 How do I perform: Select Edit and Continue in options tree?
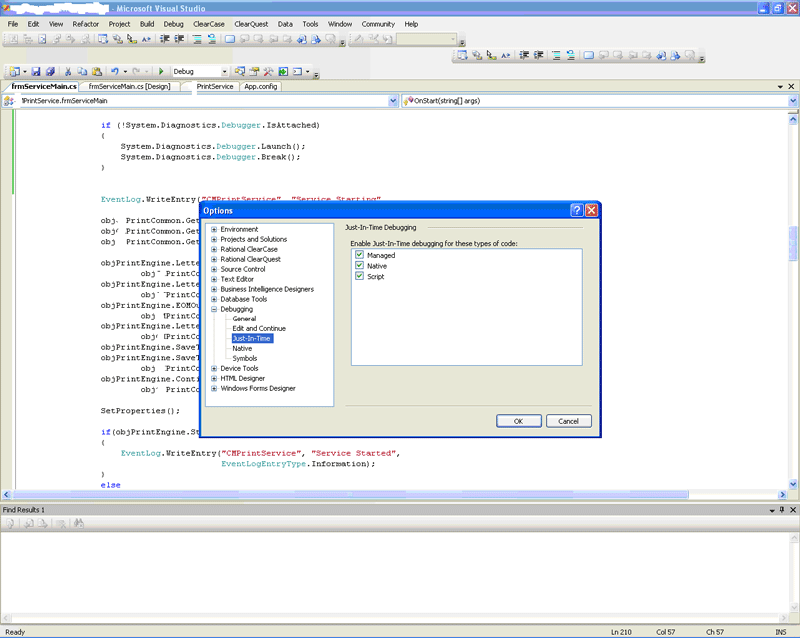tap(257, 329)
